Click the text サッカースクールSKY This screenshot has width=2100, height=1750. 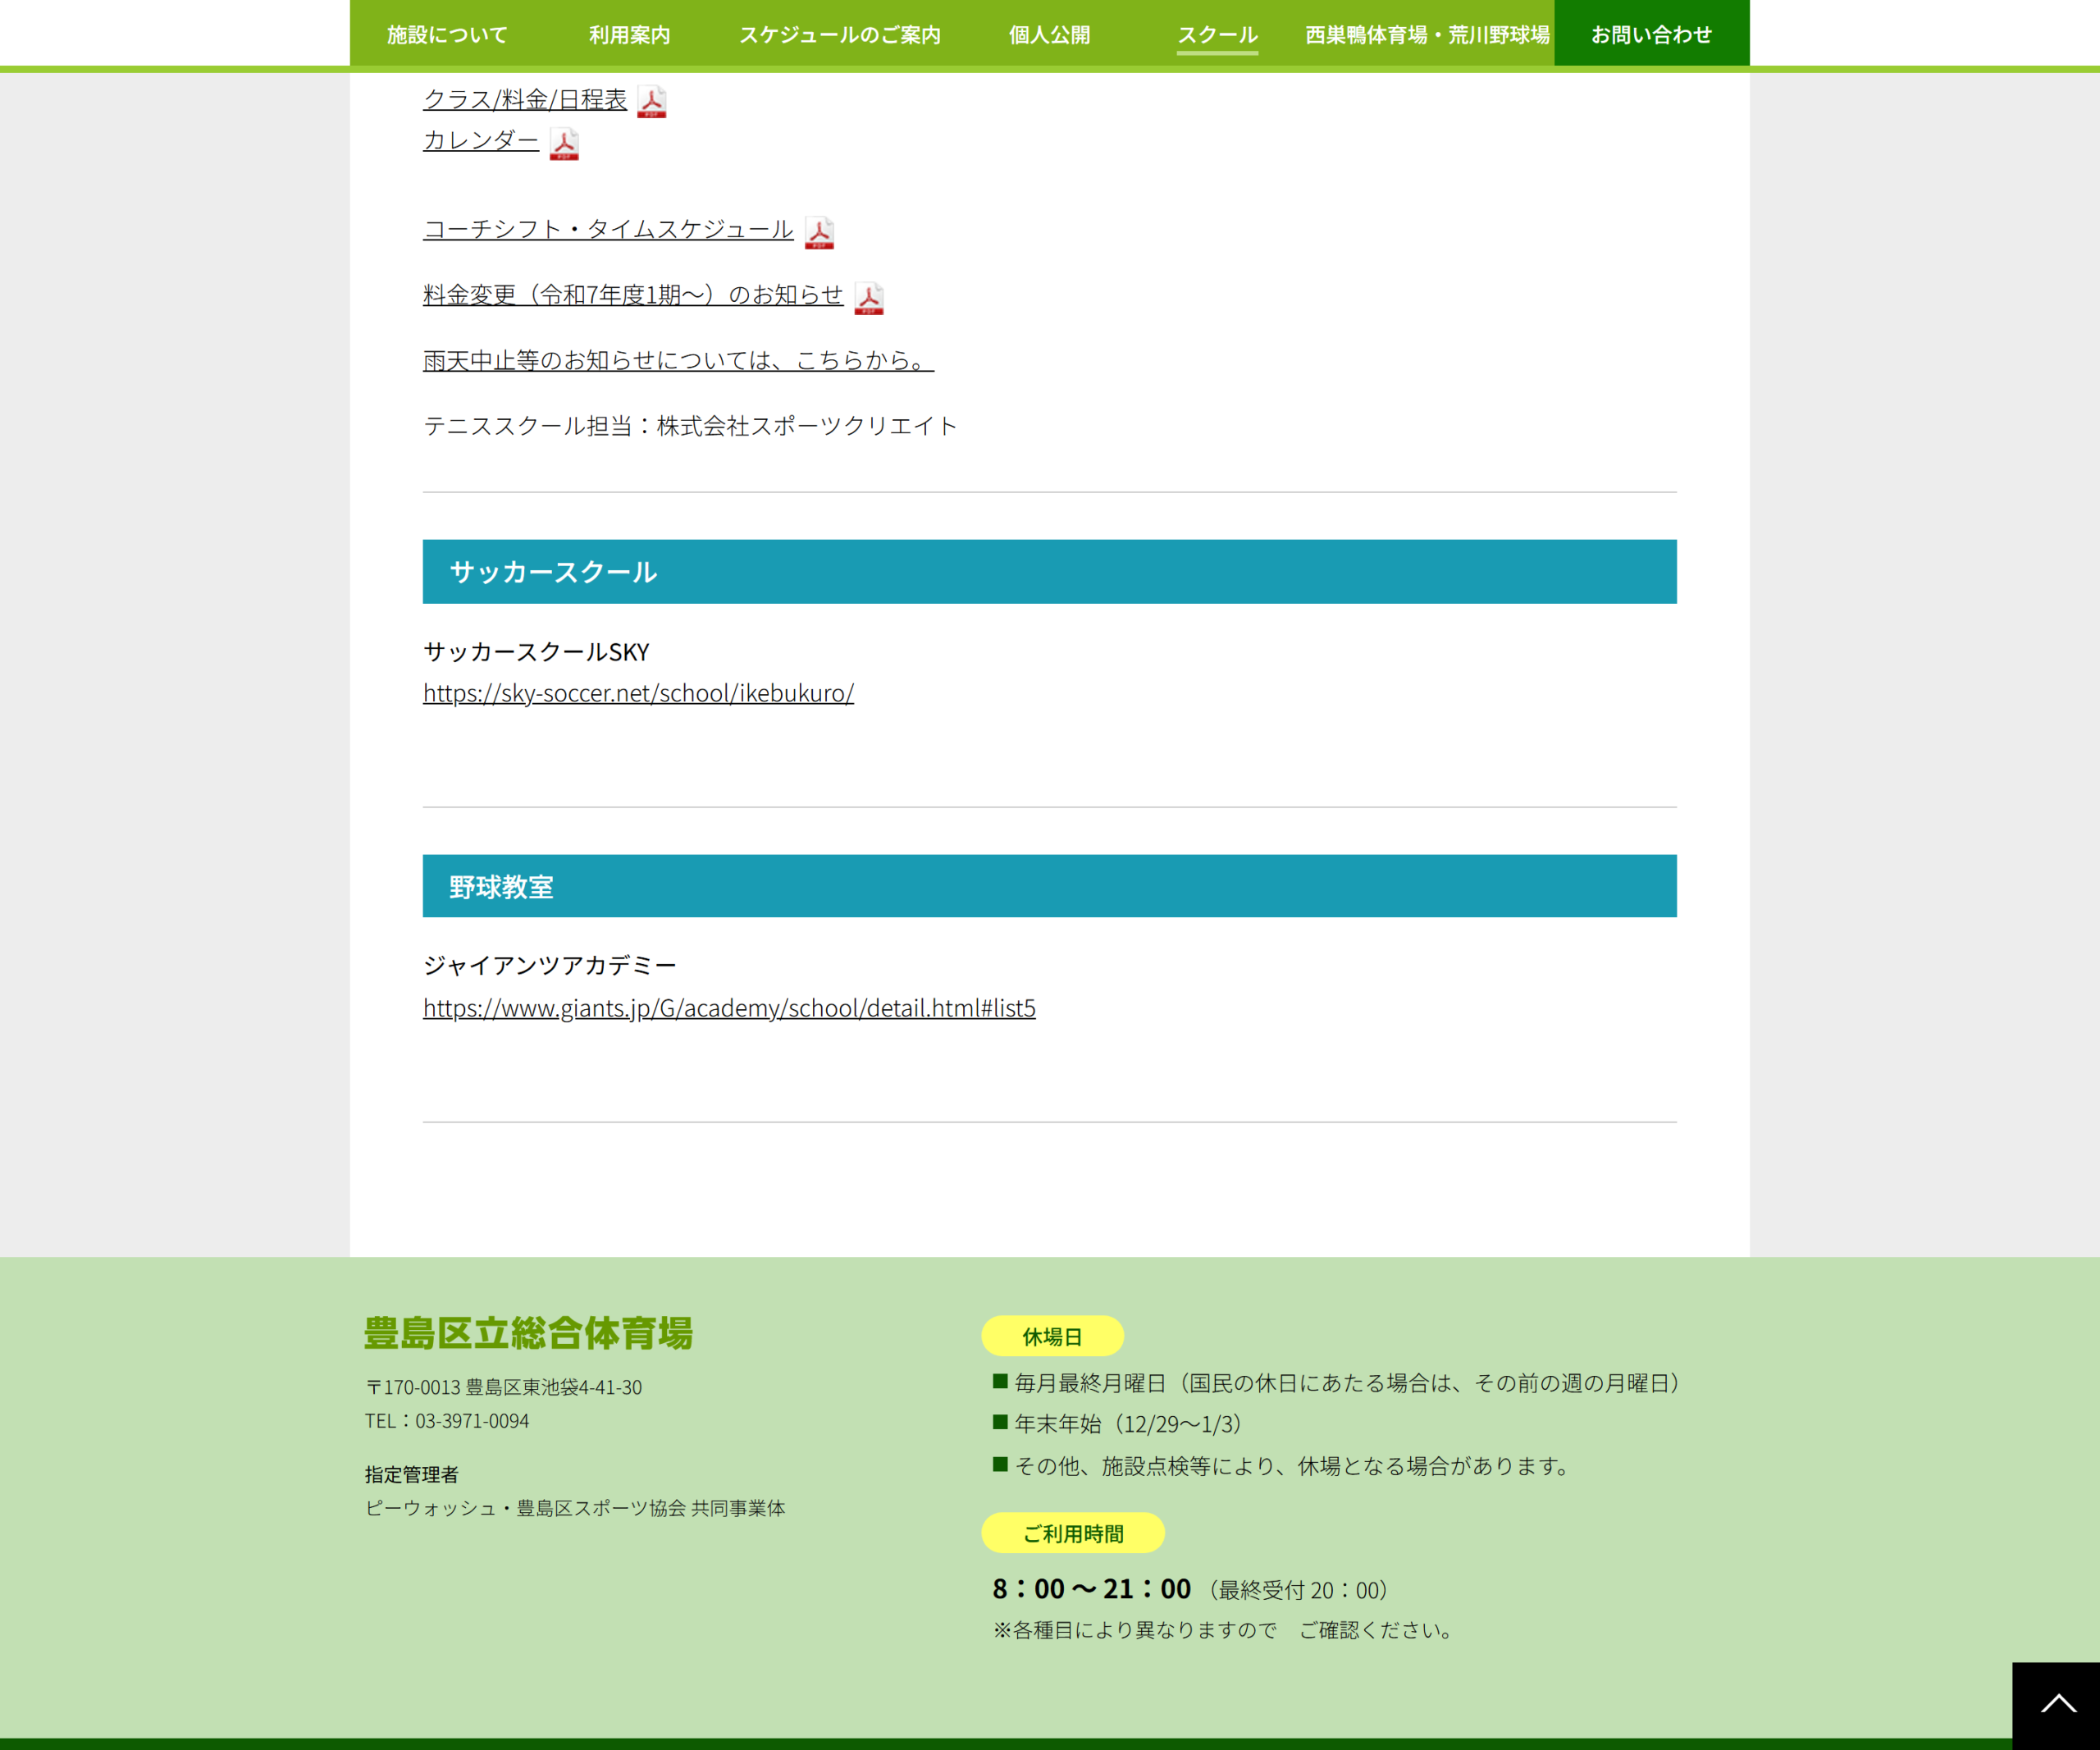536,652
